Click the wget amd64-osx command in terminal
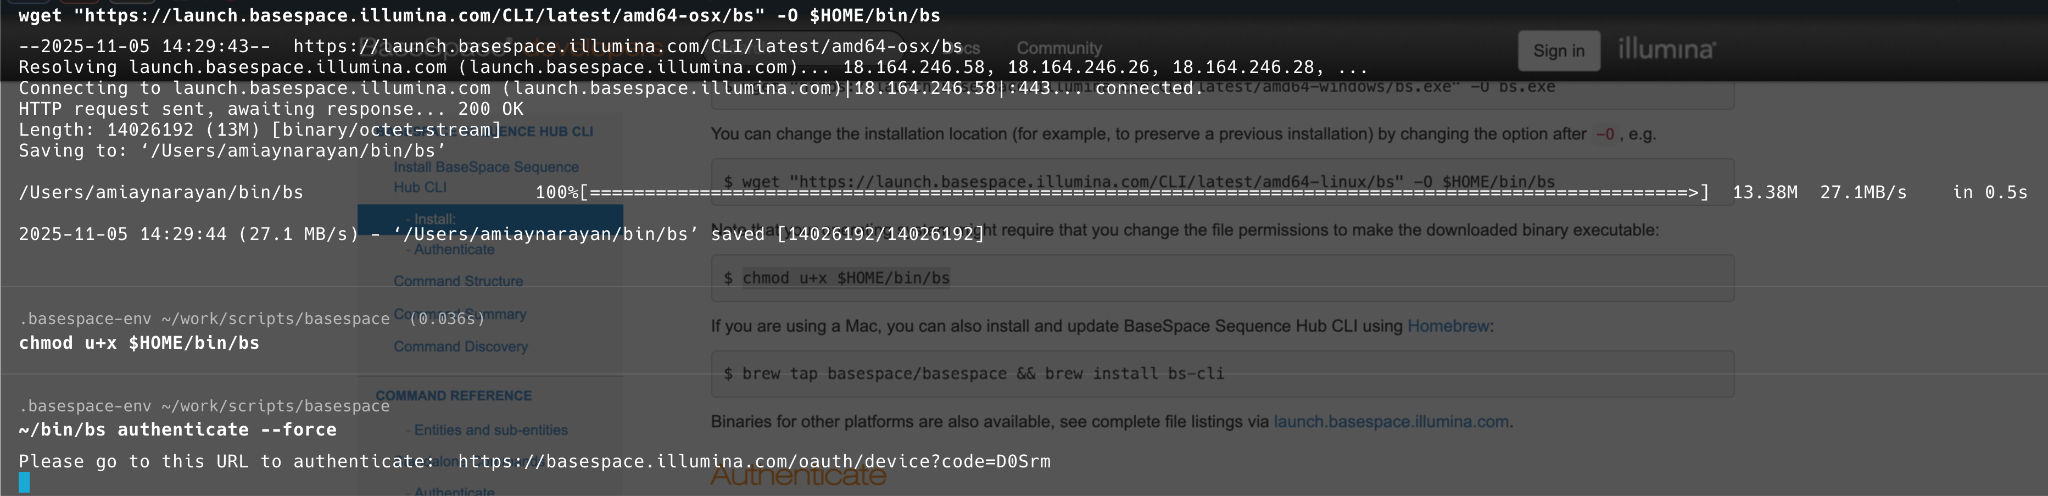 (x=479, y=15)
